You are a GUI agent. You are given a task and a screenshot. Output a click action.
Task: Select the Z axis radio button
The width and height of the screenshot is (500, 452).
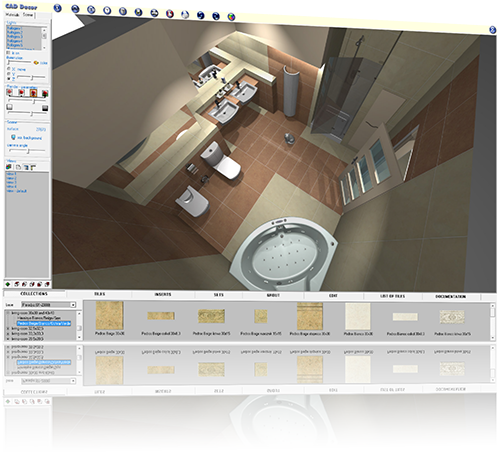click(9, 79)
